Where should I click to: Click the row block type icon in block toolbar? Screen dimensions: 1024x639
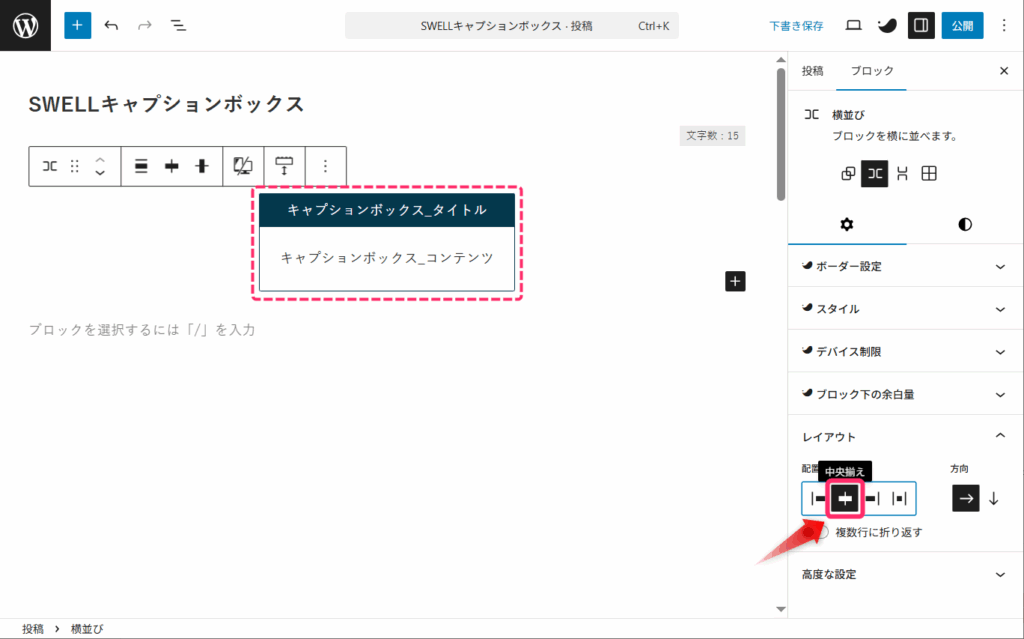click(x=50, y=166)
